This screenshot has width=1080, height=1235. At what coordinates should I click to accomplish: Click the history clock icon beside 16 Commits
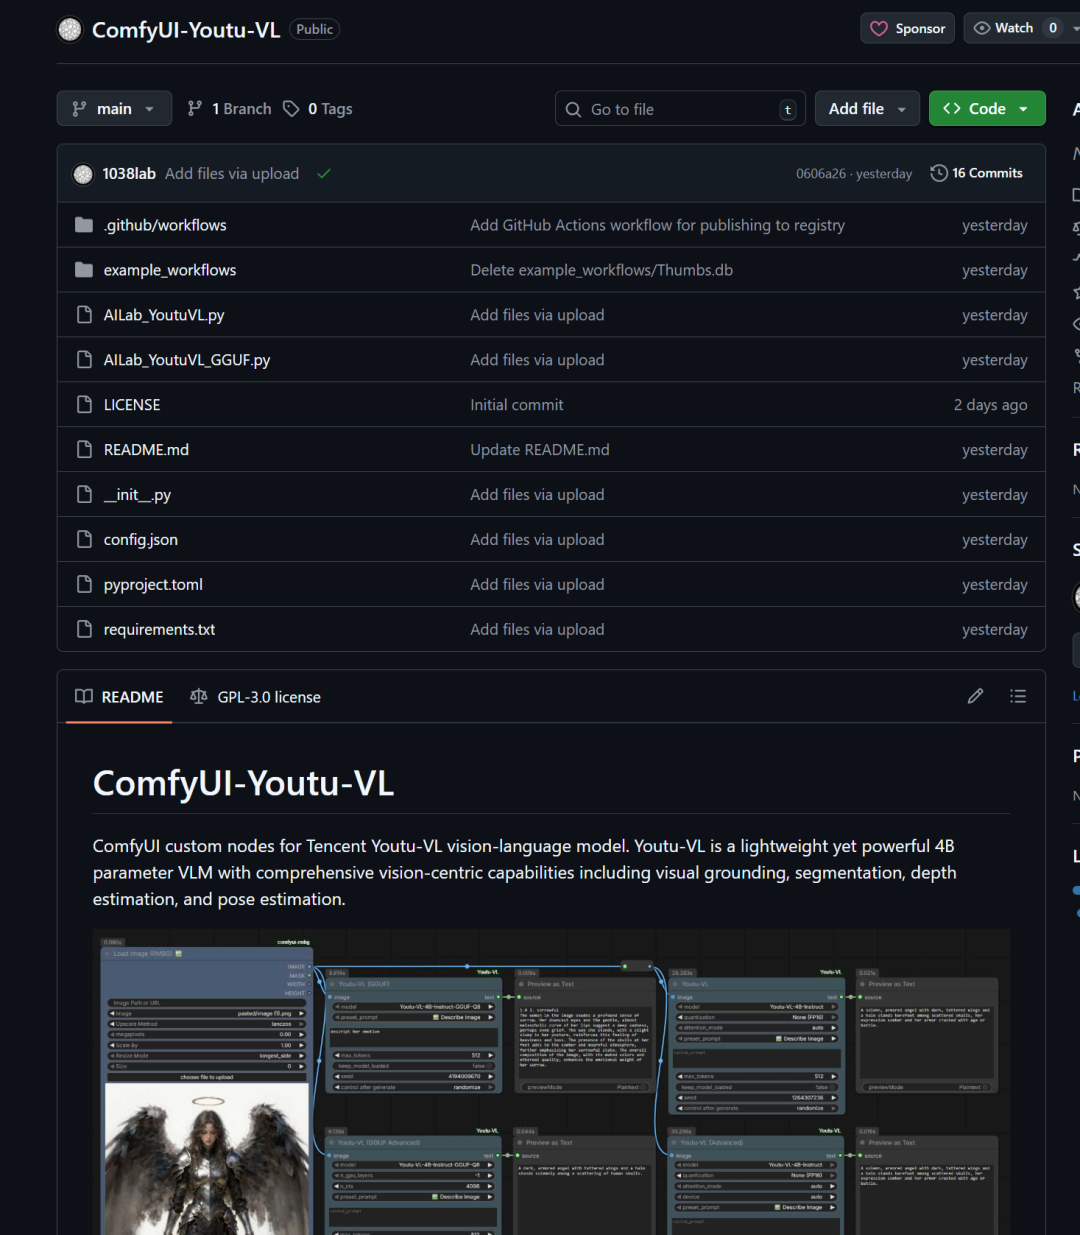(x=939, y=173)
